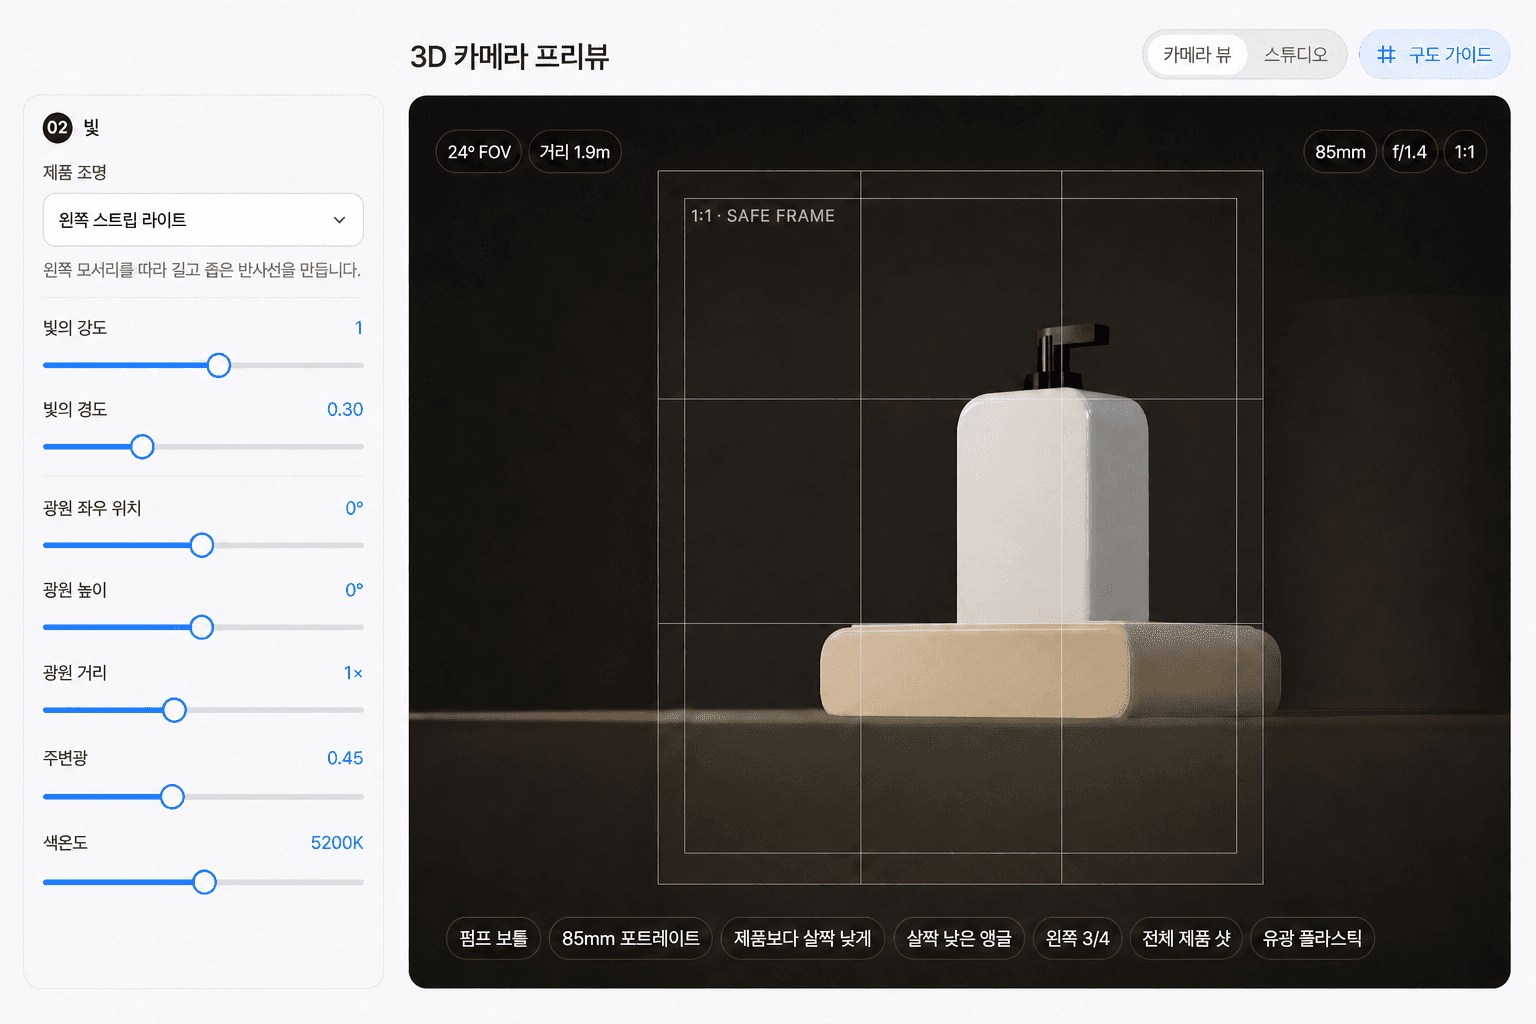This screenshot has width=1536, height=1024.
Task: Click the 광원 좌우 위치 slider handle
Action: [202, 545]
